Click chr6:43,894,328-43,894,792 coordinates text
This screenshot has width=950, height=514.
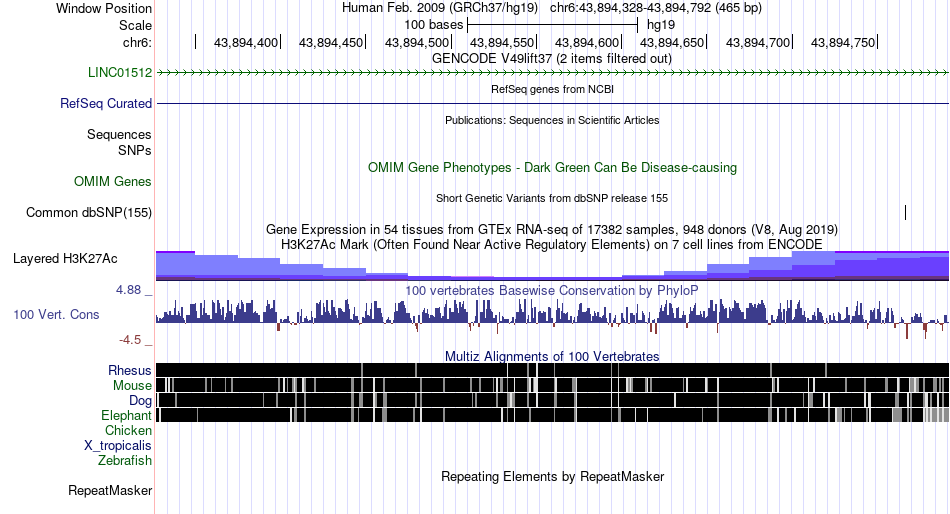pos(656,8)
